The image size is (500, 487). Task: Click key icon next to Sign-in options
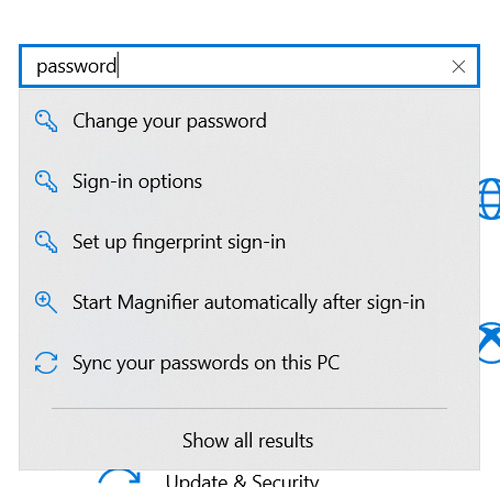click(46, 182)
